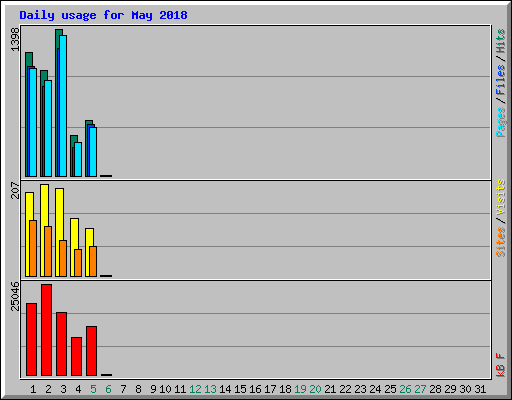This screenshot has height=400, width=512.
Task: Click green day label 19 on the x-axis
Action: [x=300, y=389]
